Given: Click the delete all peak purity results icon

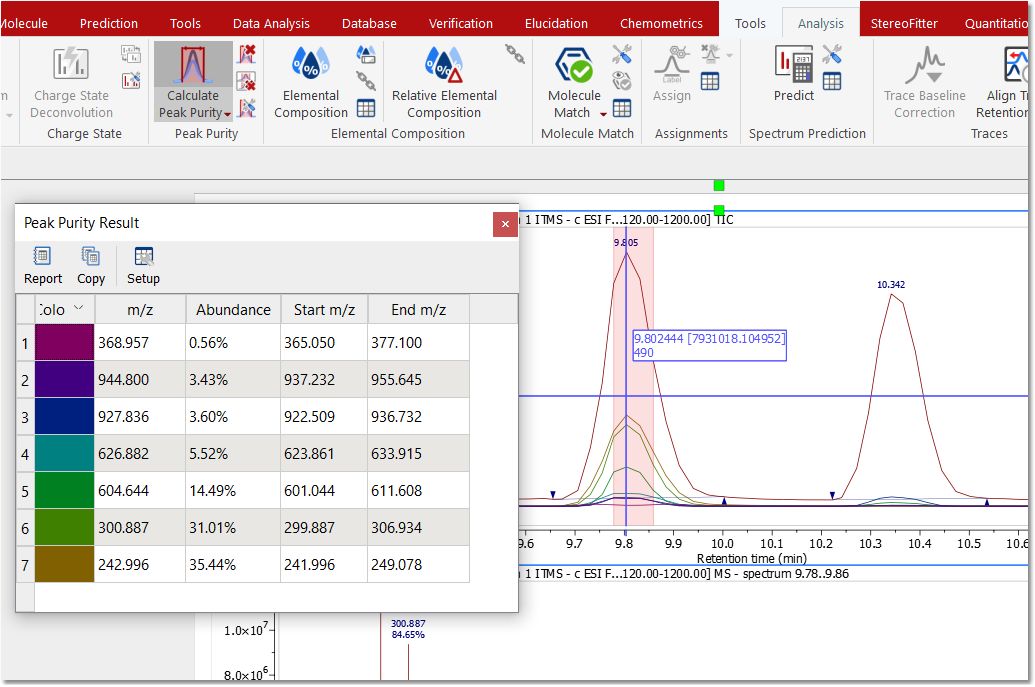Looking at the screenshot, I should click(246, 81).
